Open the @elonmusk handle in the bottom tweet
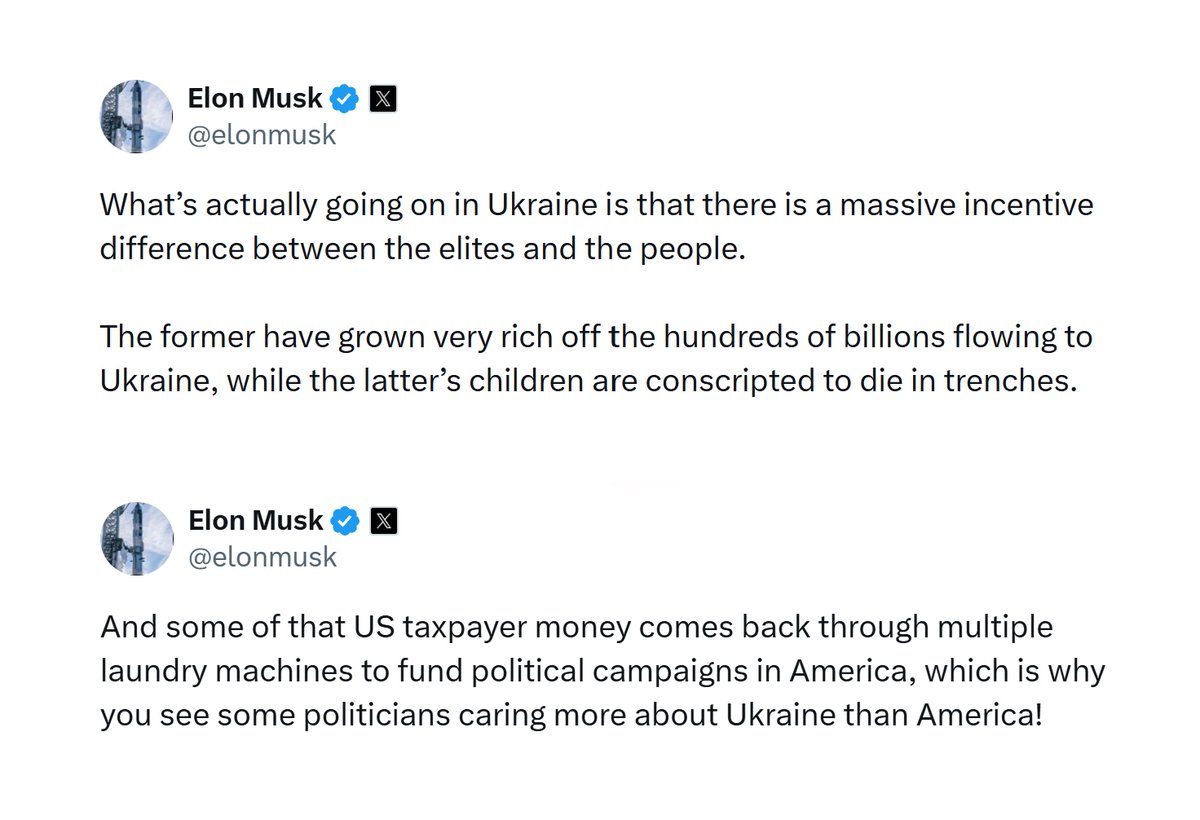1200x820 pixels. click(263, 557)
